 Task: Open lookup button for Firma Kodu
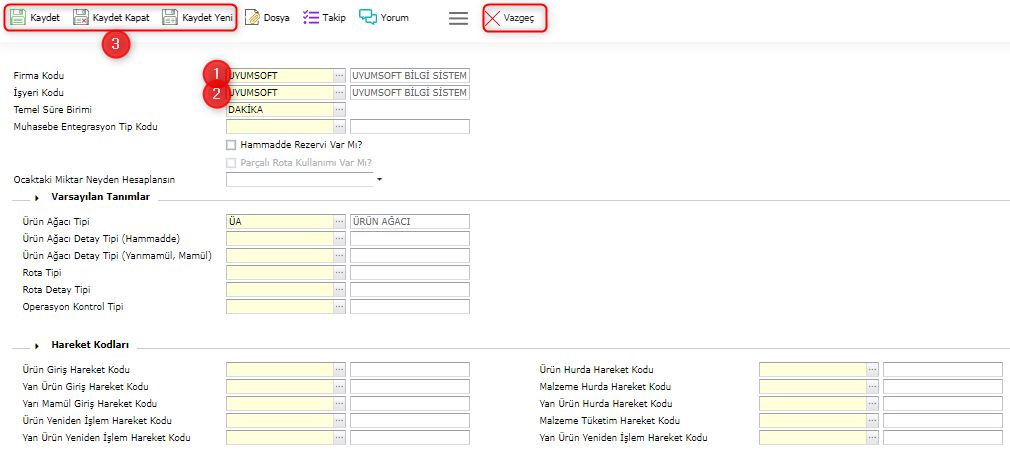pyautogui.click(x=339, y=76)
